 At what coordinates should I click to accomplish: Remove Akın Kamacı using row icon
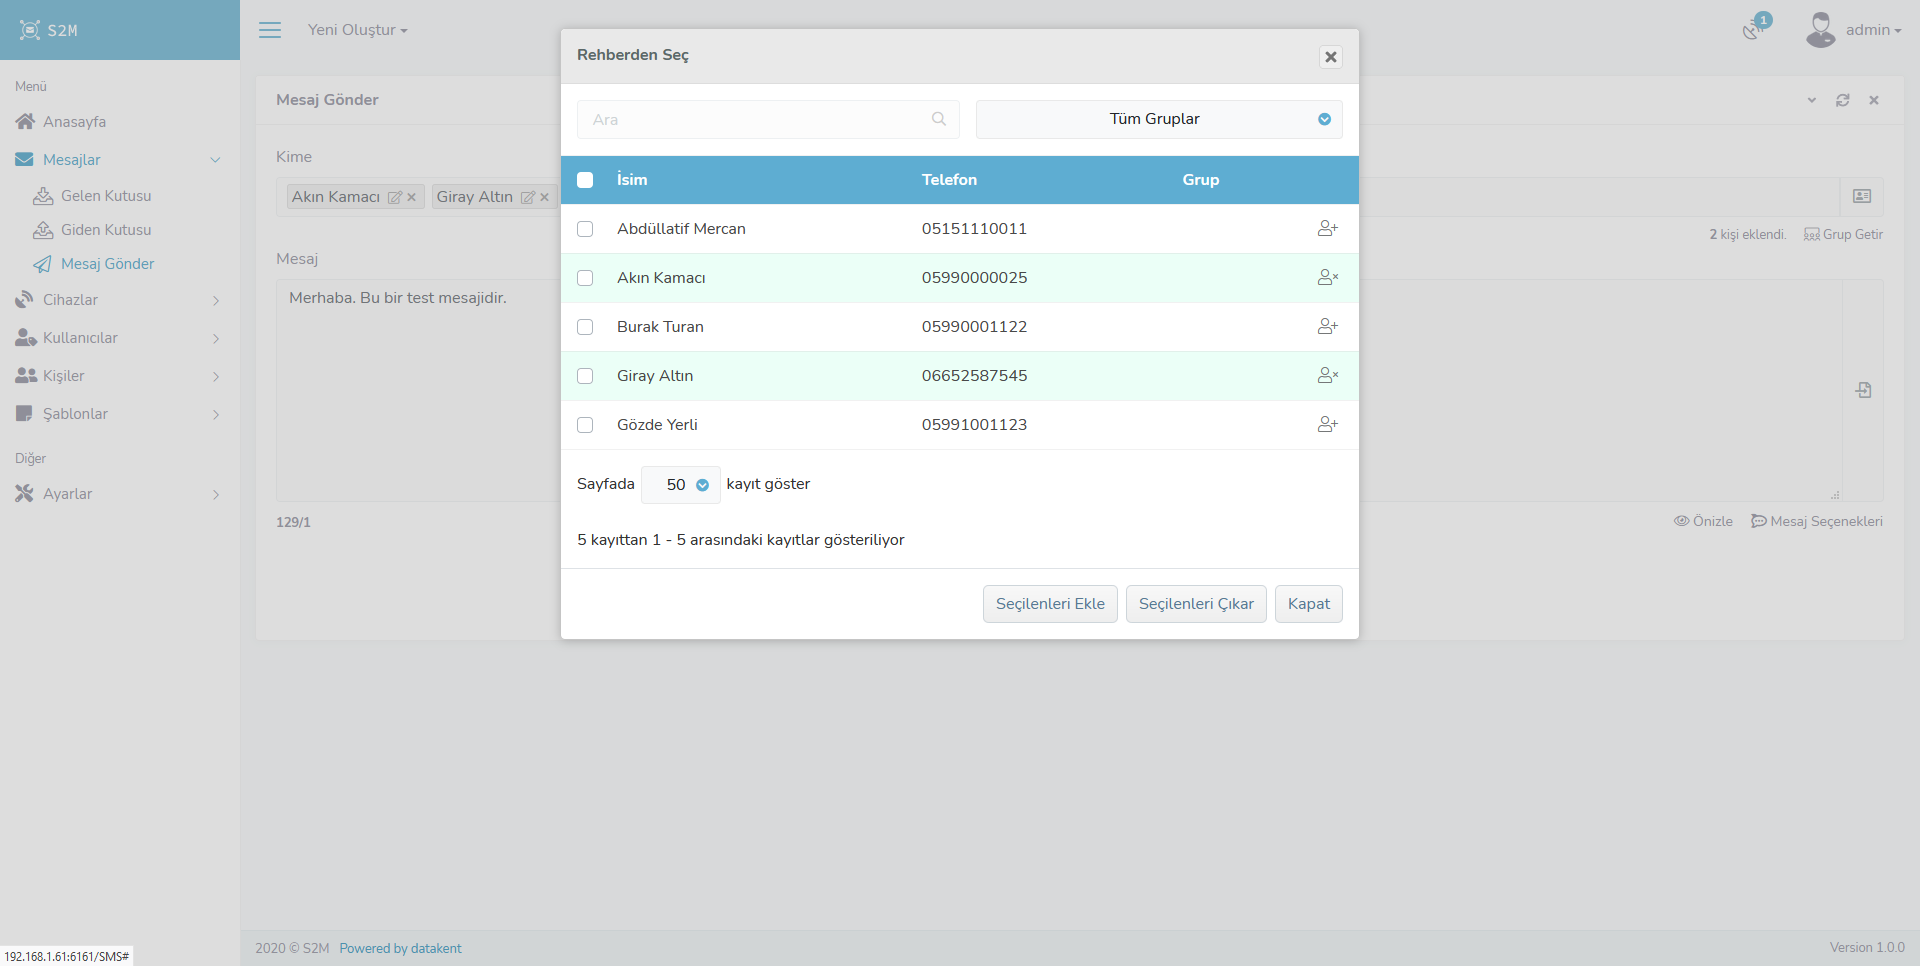click(1327, 278)
